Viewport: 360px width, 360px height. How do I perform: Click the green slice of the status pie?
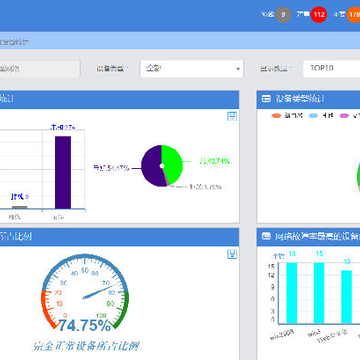[x=172, y=163]
